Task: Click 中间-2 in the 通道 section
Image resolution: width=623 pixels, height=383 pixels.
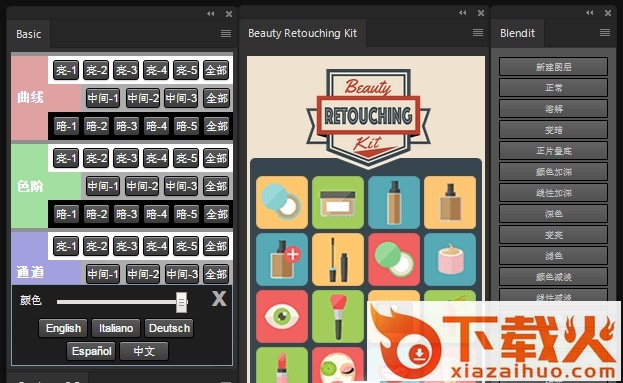Action: (143, 274)
